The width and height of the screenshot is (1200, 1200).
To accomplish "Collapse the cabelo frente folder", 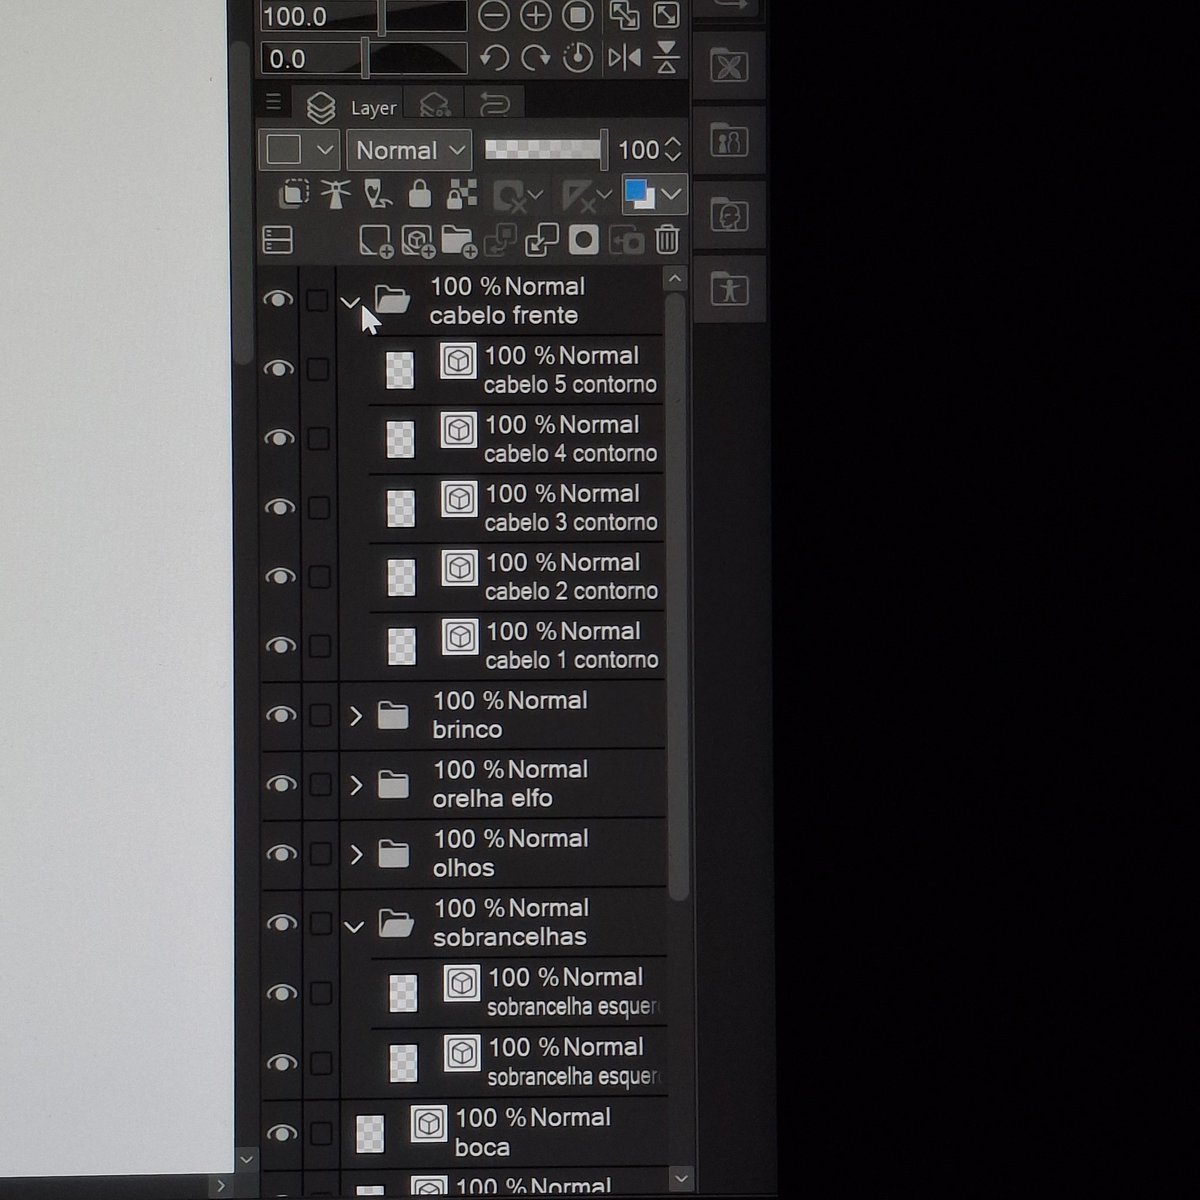I will pyautogui.click(x=349, y=300).
